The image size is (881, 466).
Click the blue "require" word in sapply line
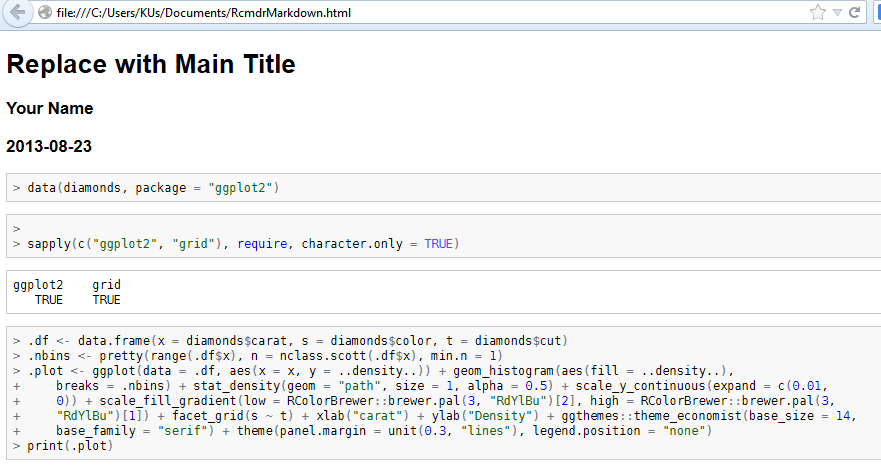click(x=265, y=244)
